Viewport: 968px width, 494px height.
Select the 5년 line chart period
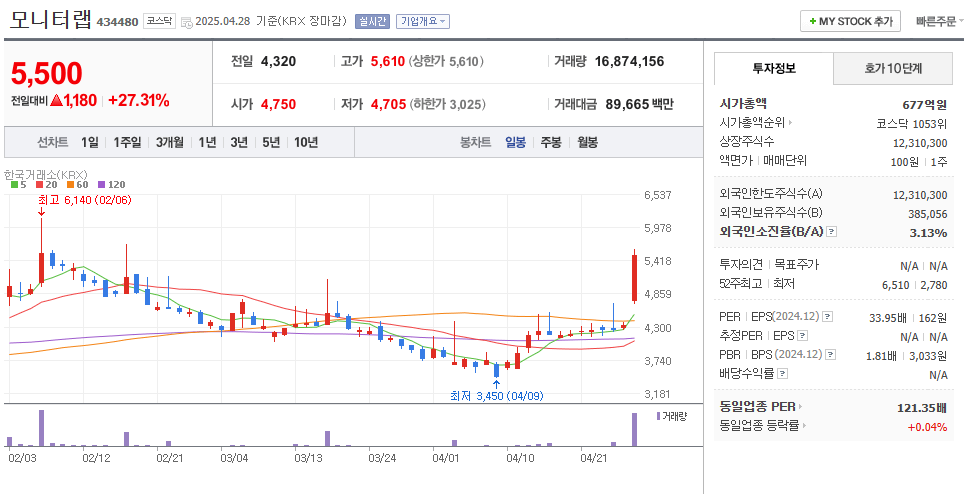point(271,142)
